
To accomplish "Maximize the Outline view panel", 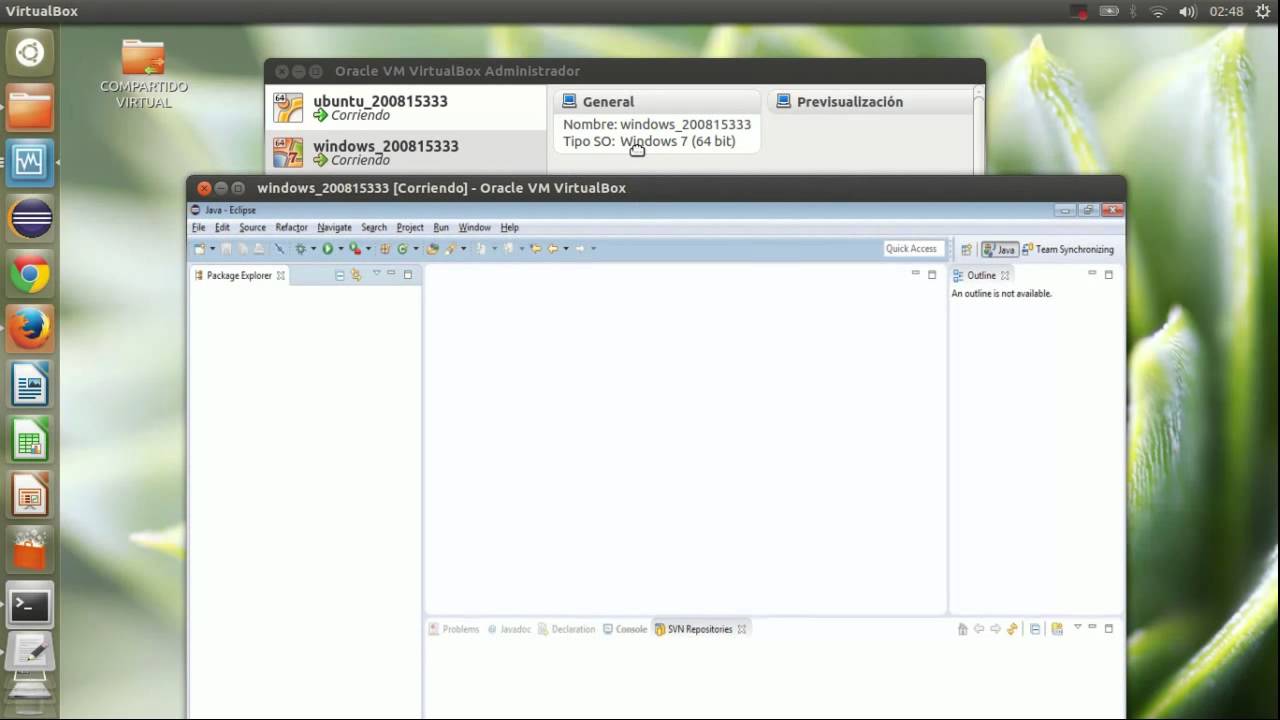I will click(1108, 274).
